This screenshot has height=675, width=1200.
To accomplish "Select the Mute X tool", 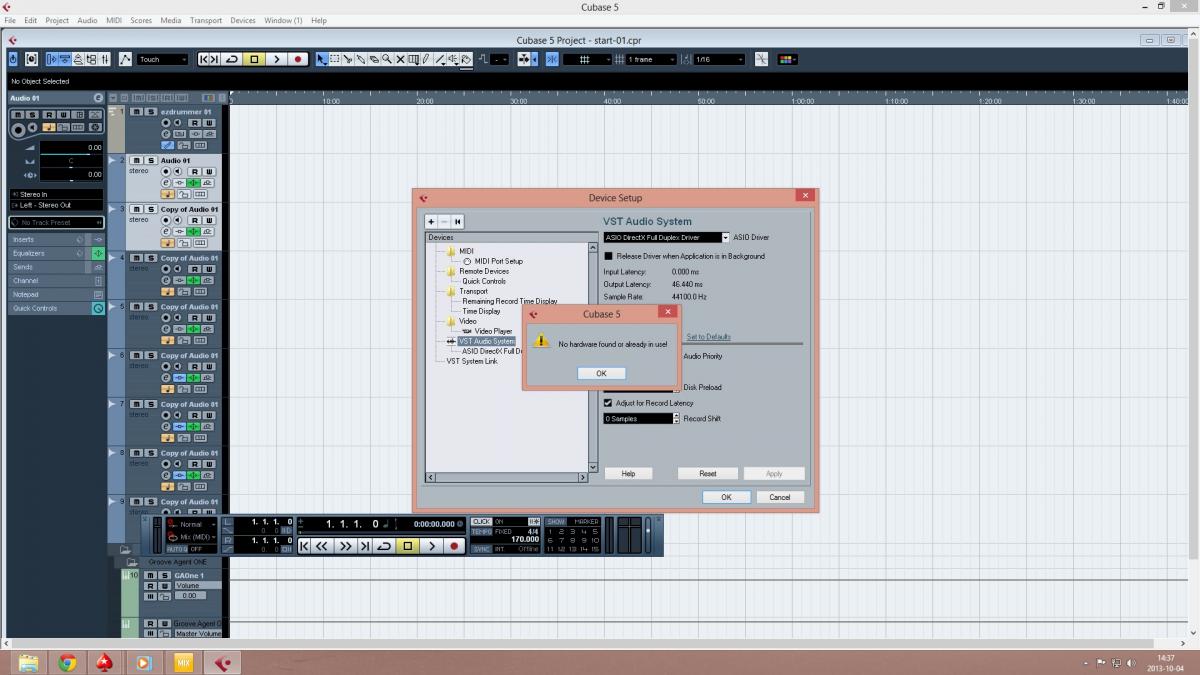I will [x=399, y=59].
